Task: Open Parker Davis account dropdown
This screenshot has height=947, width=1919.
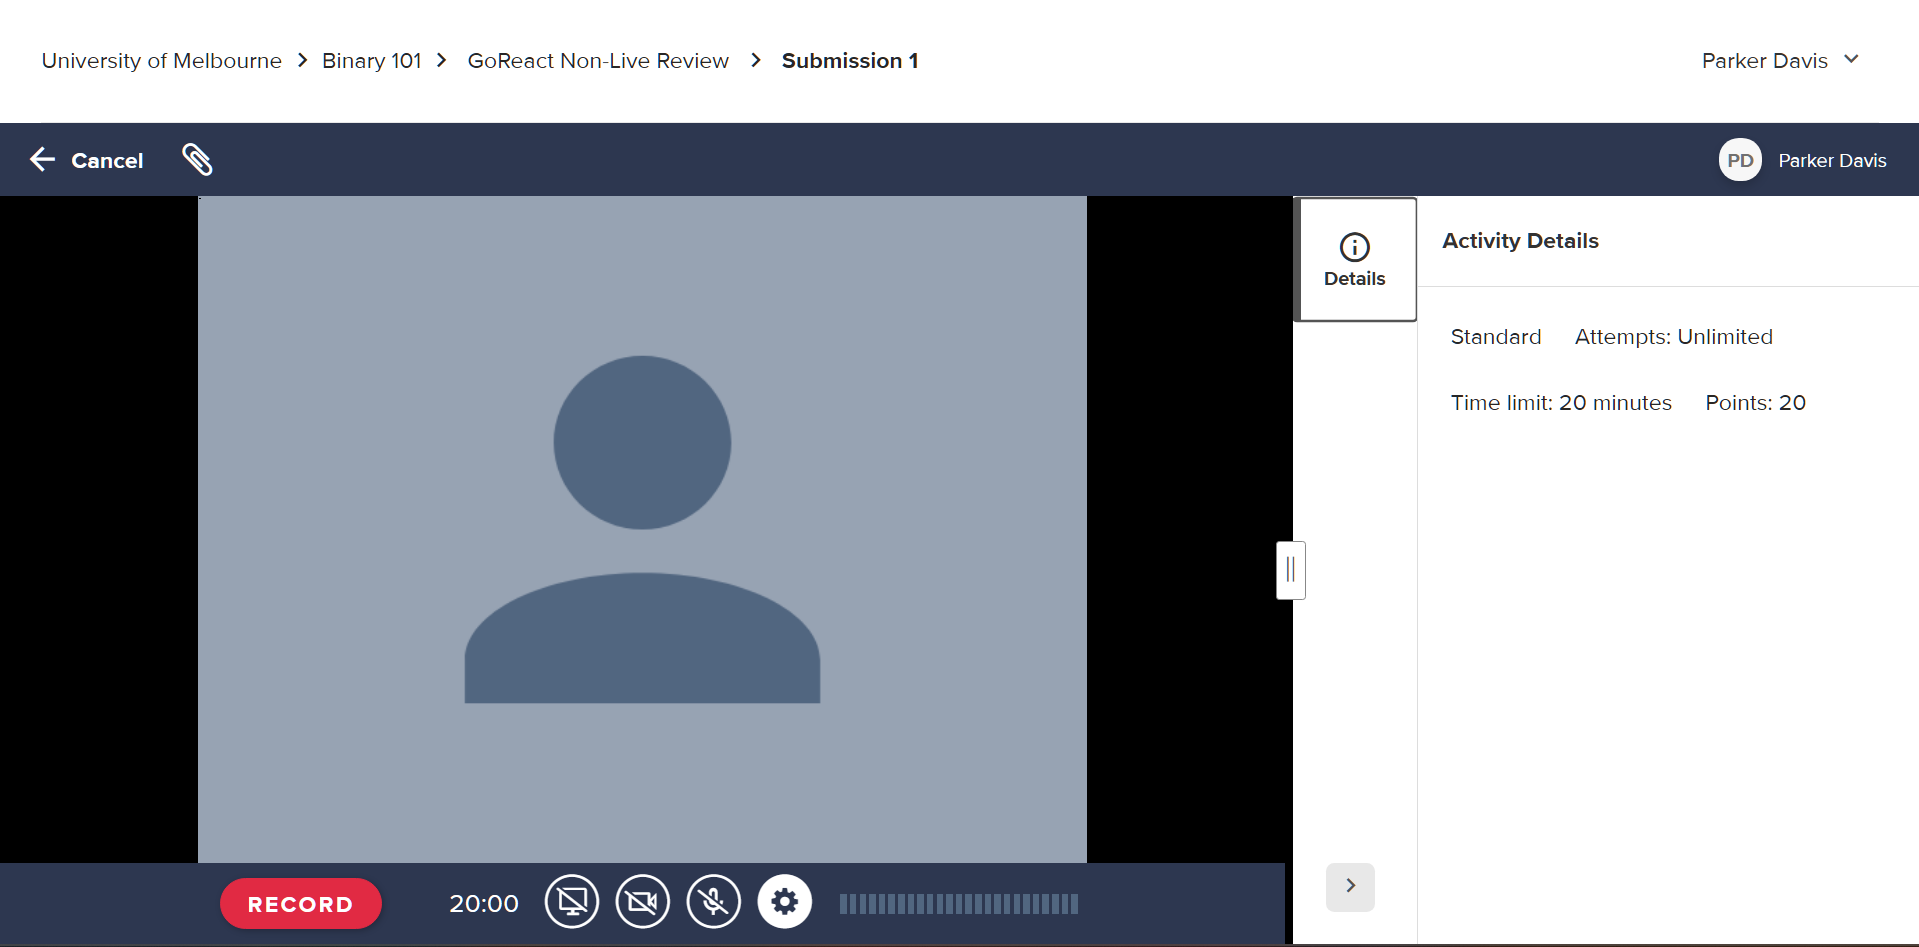Action: (1781, 60)
